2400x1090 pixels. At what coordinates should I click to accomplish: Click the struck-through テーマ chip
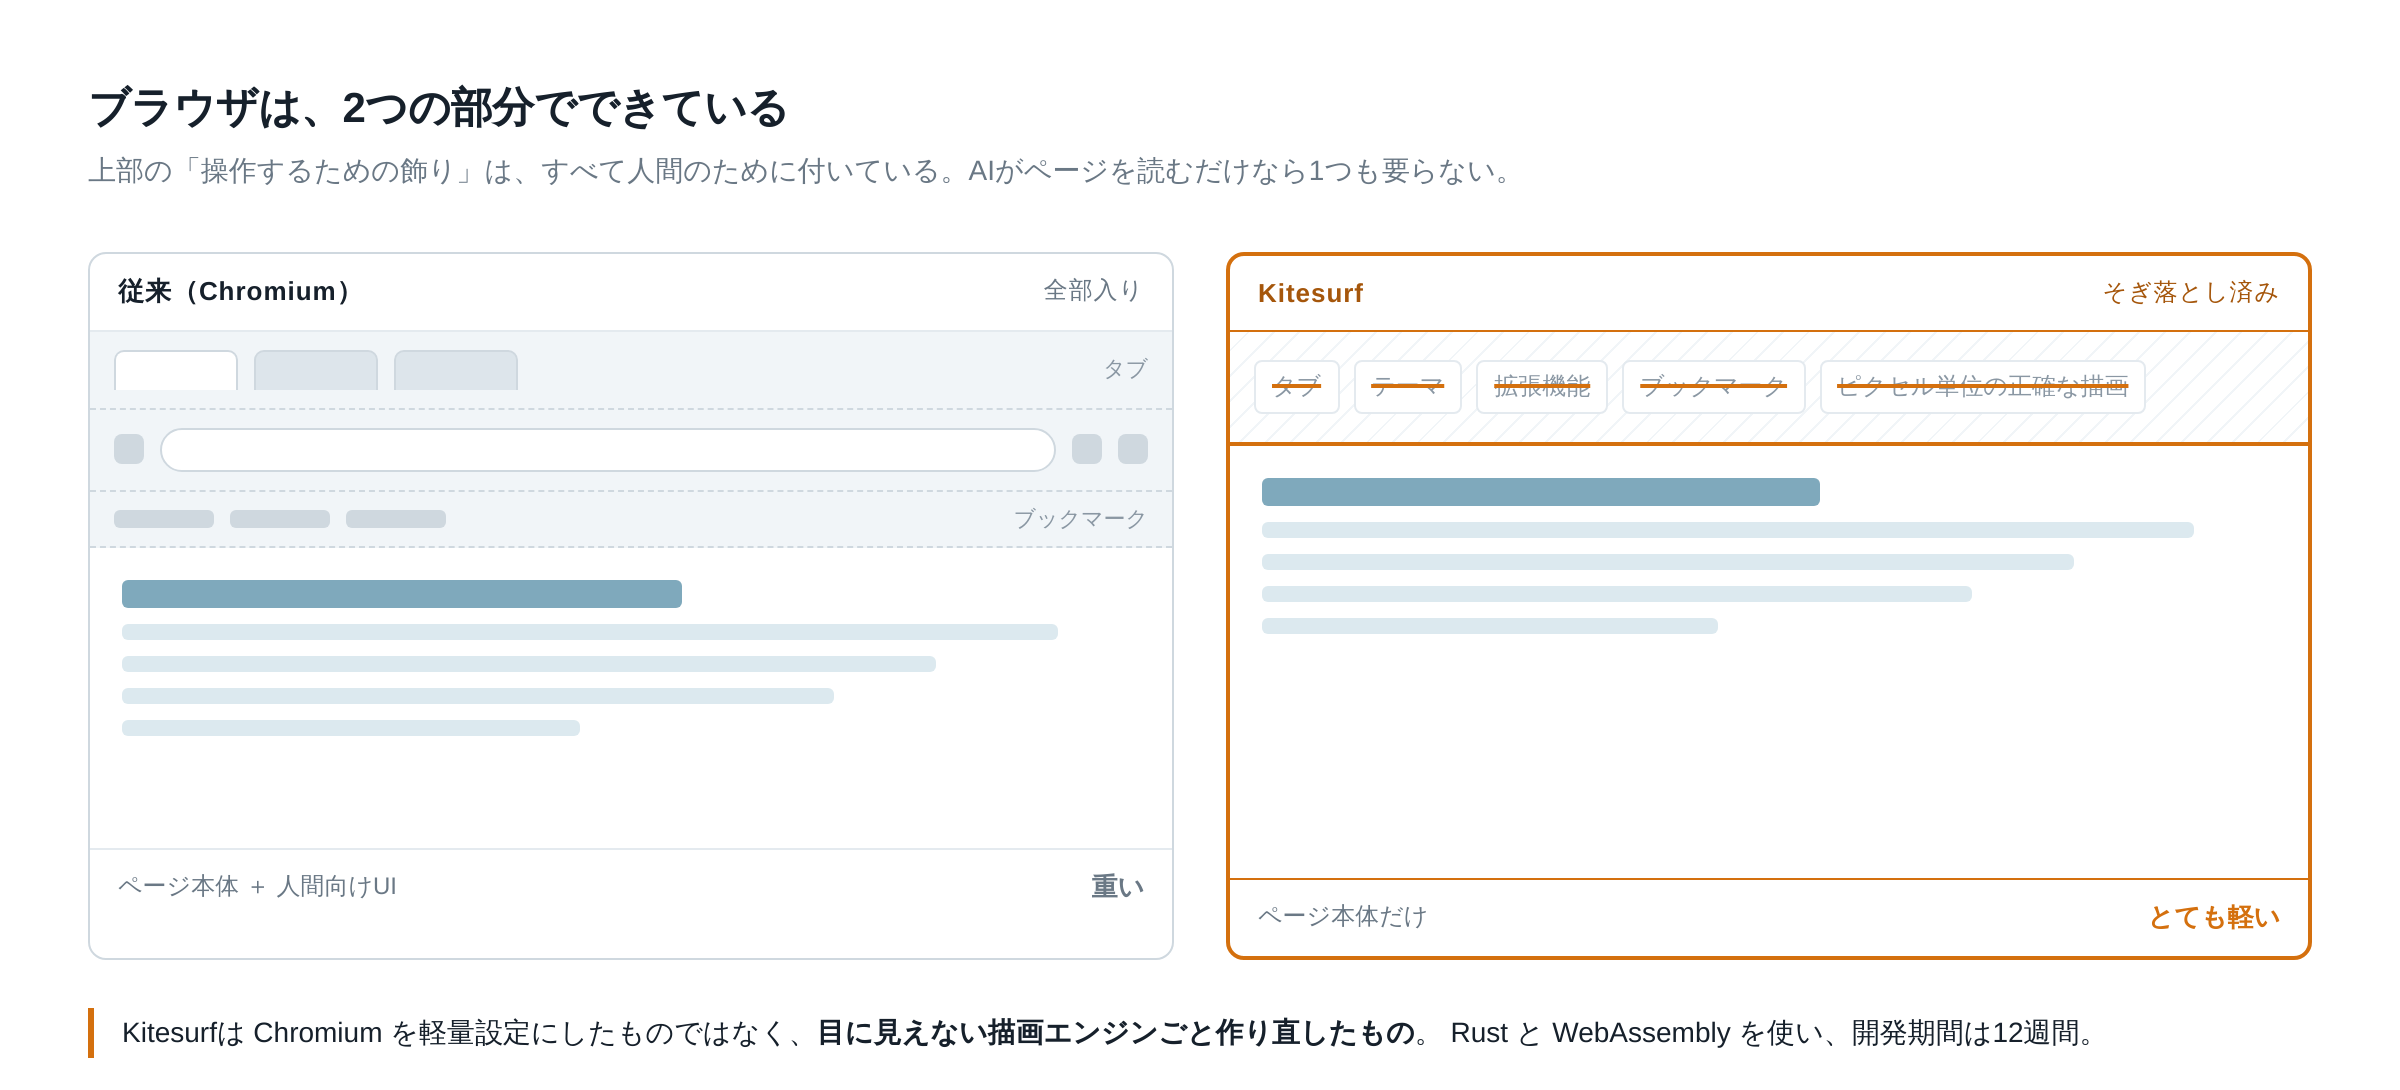click(1408, 387)
